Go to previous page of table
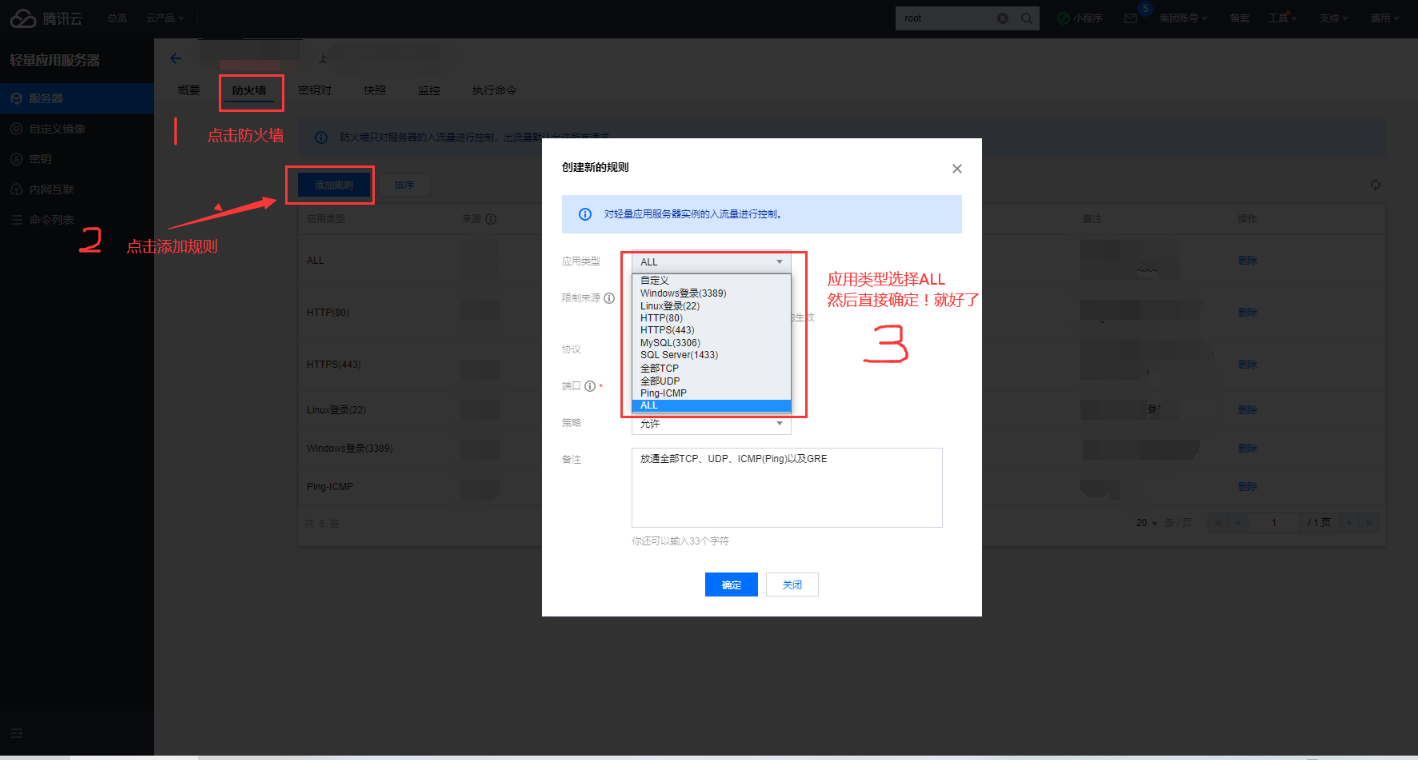The image size is (1418, 760). (1240, 523)
